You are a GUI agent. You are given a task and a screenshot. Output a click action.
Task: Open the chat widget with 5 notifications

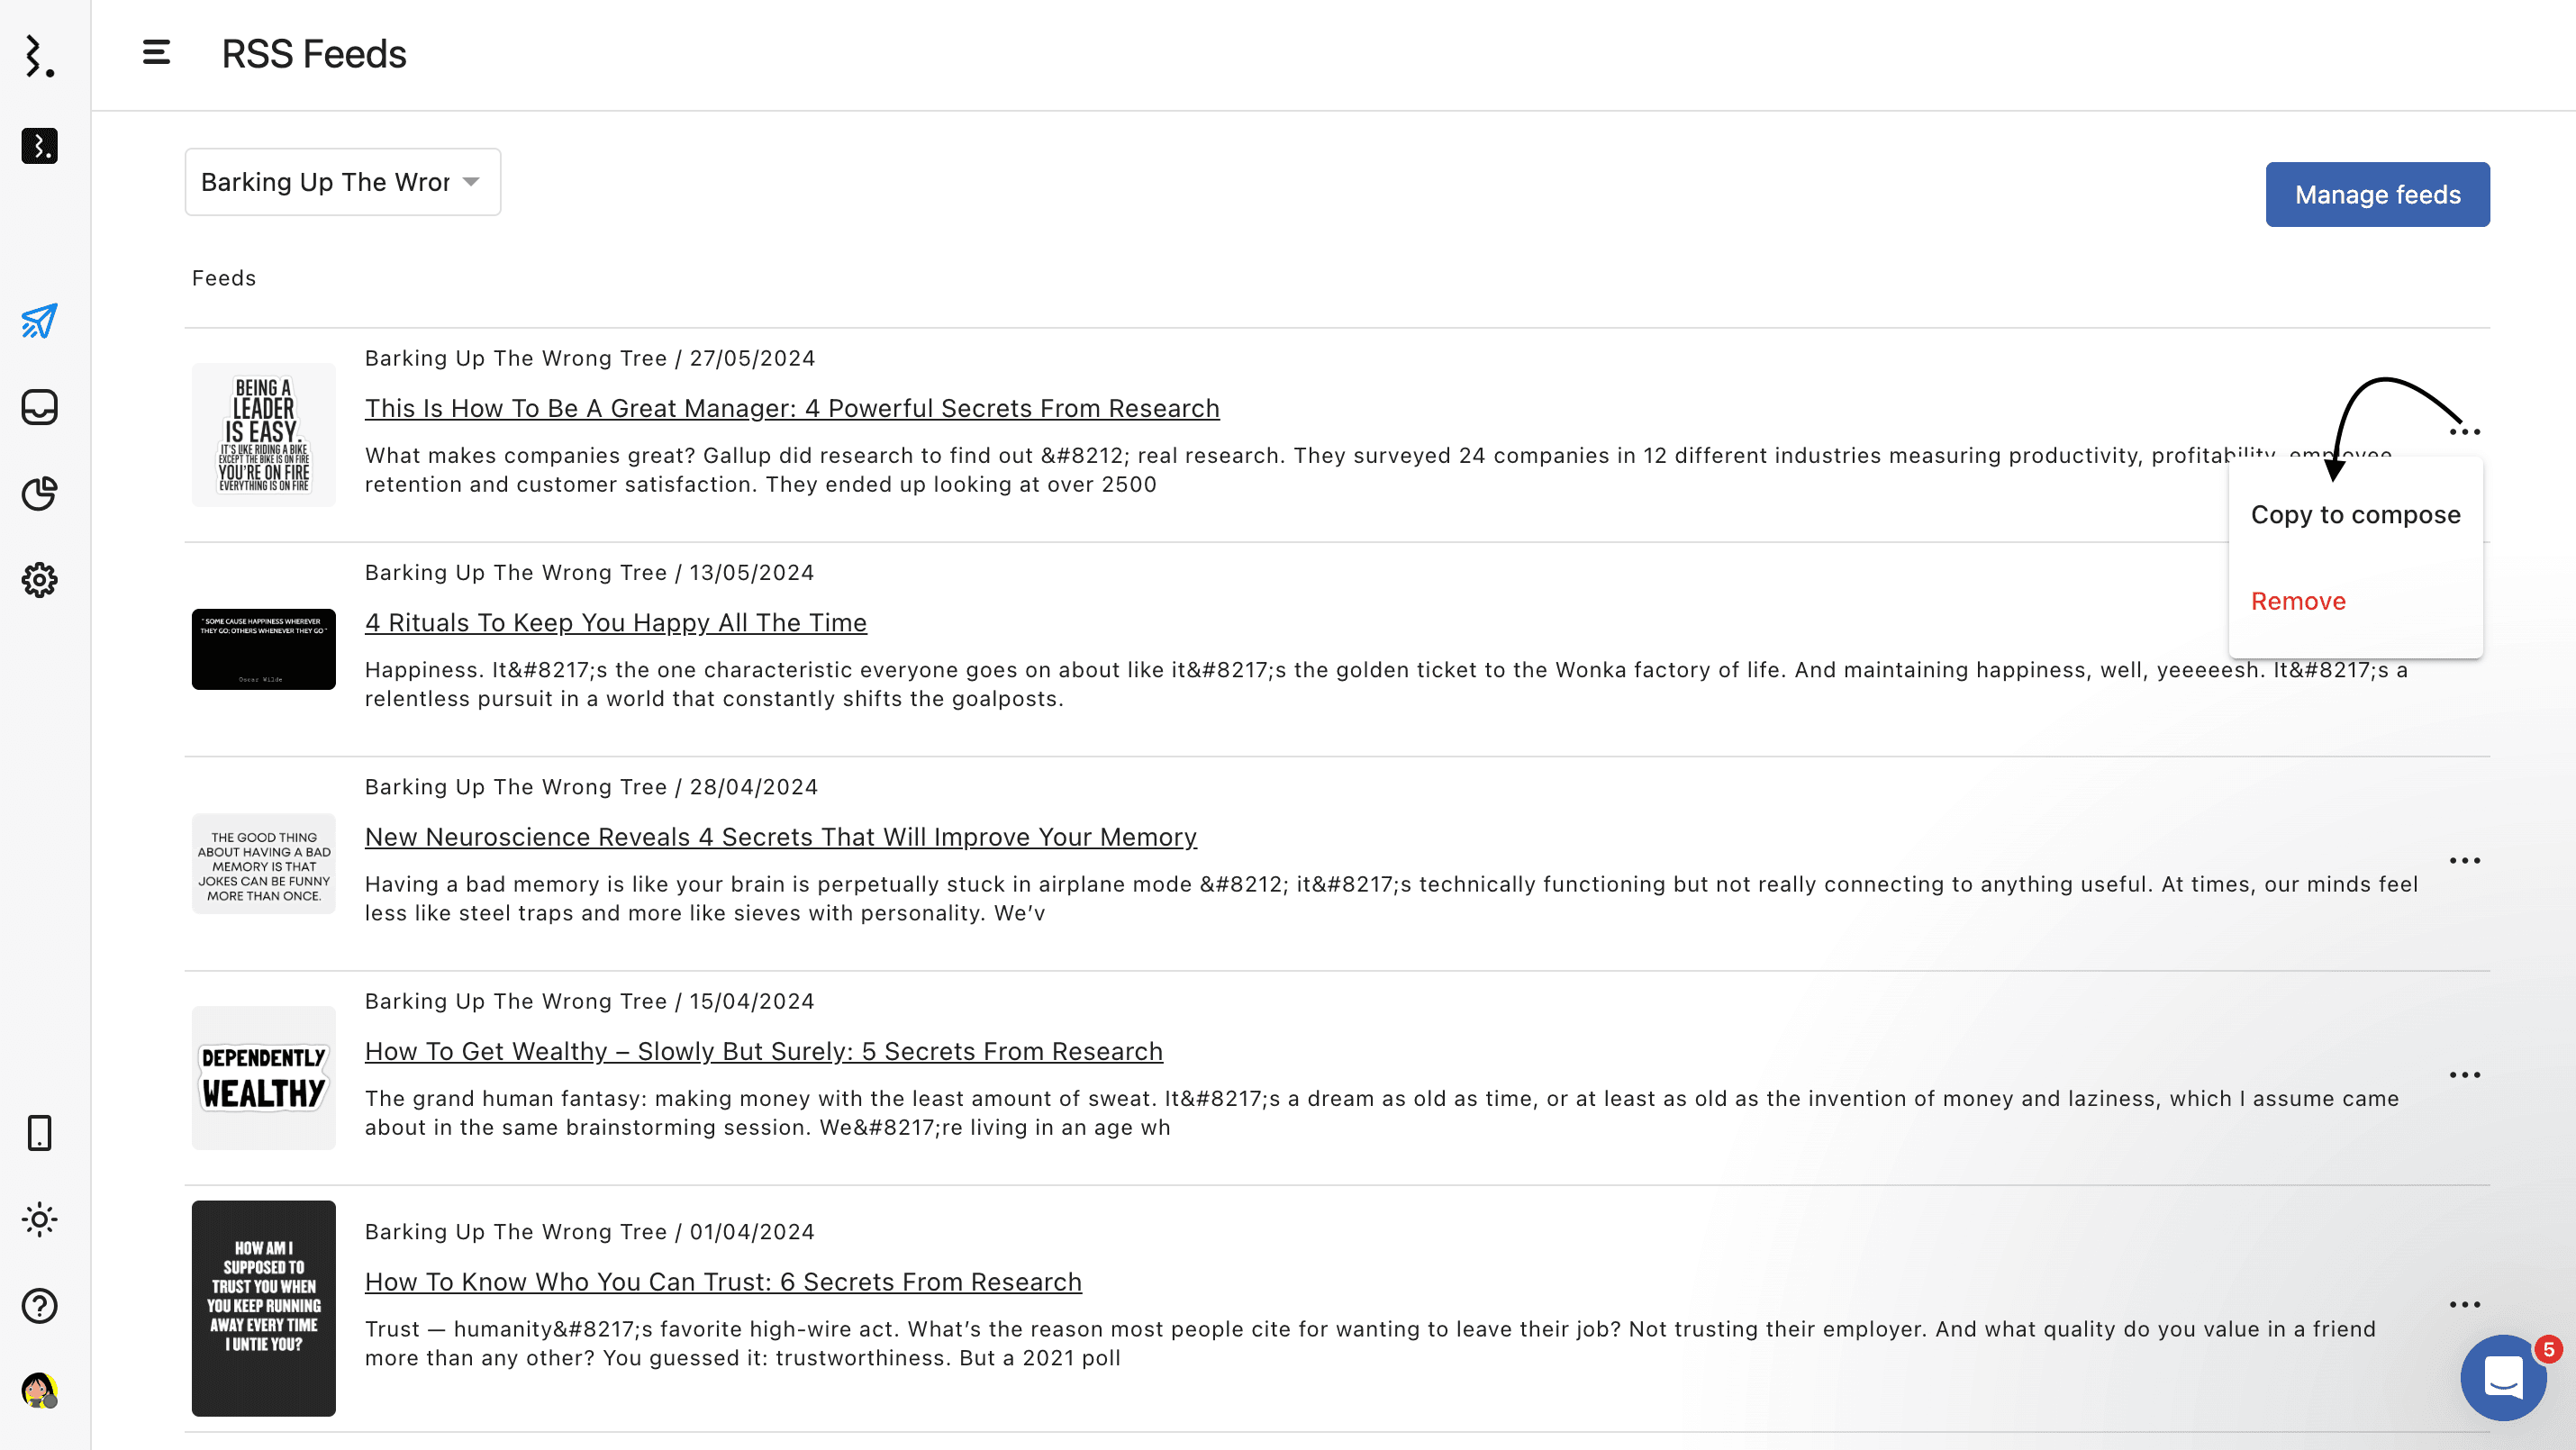point(2503,1378)
